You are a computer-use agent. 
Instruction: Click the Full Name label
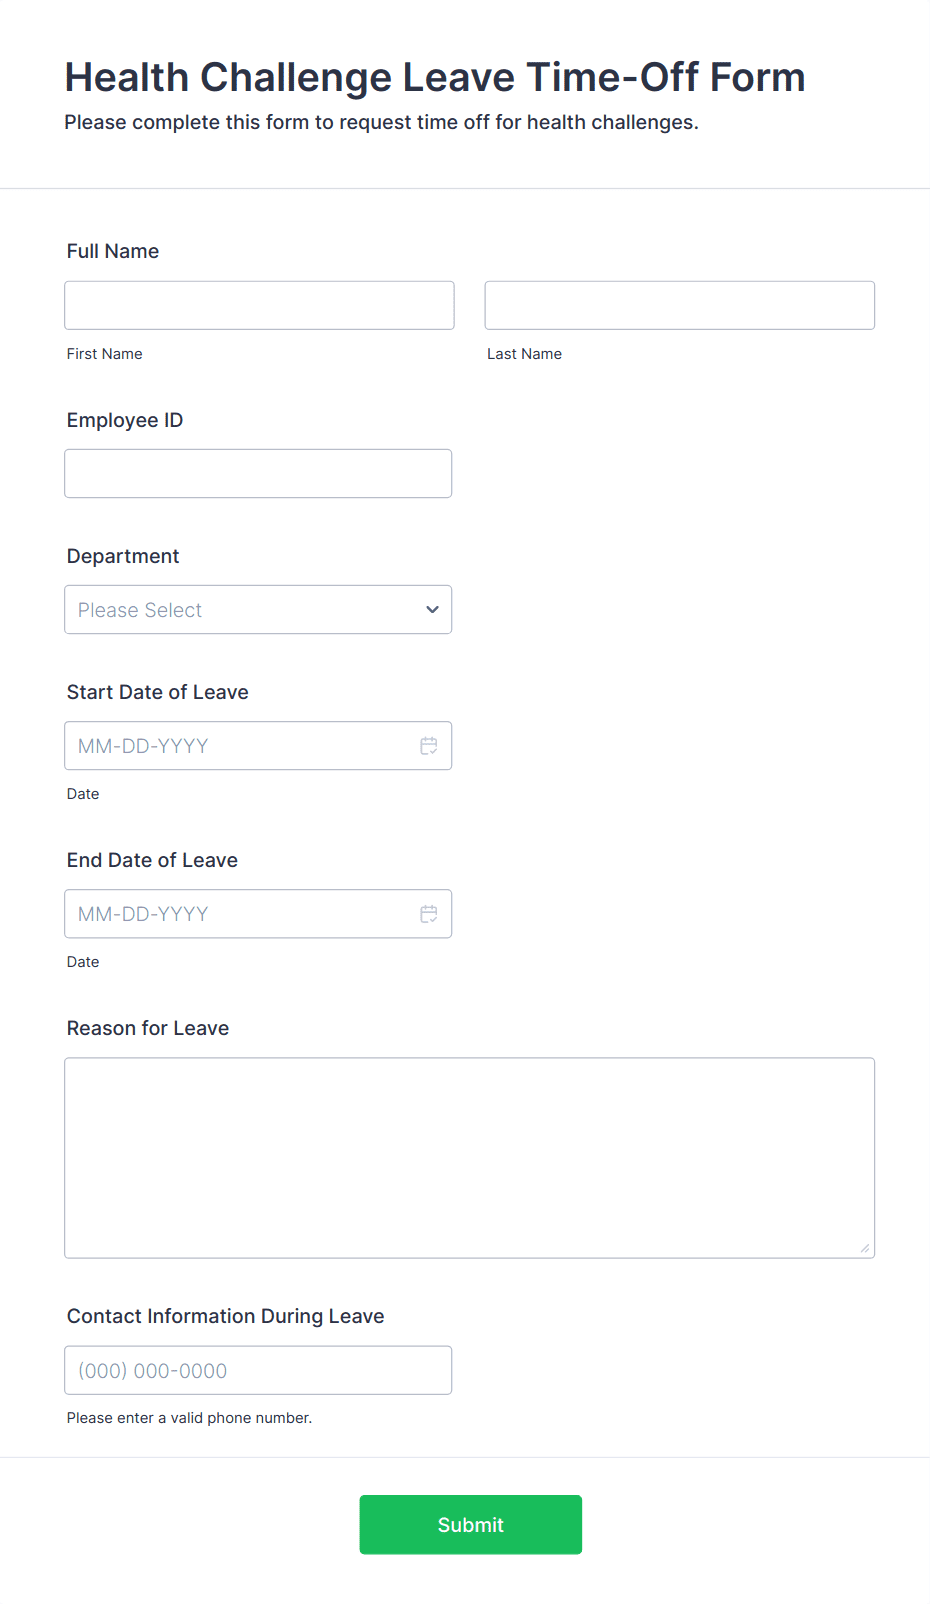[113, 252]
